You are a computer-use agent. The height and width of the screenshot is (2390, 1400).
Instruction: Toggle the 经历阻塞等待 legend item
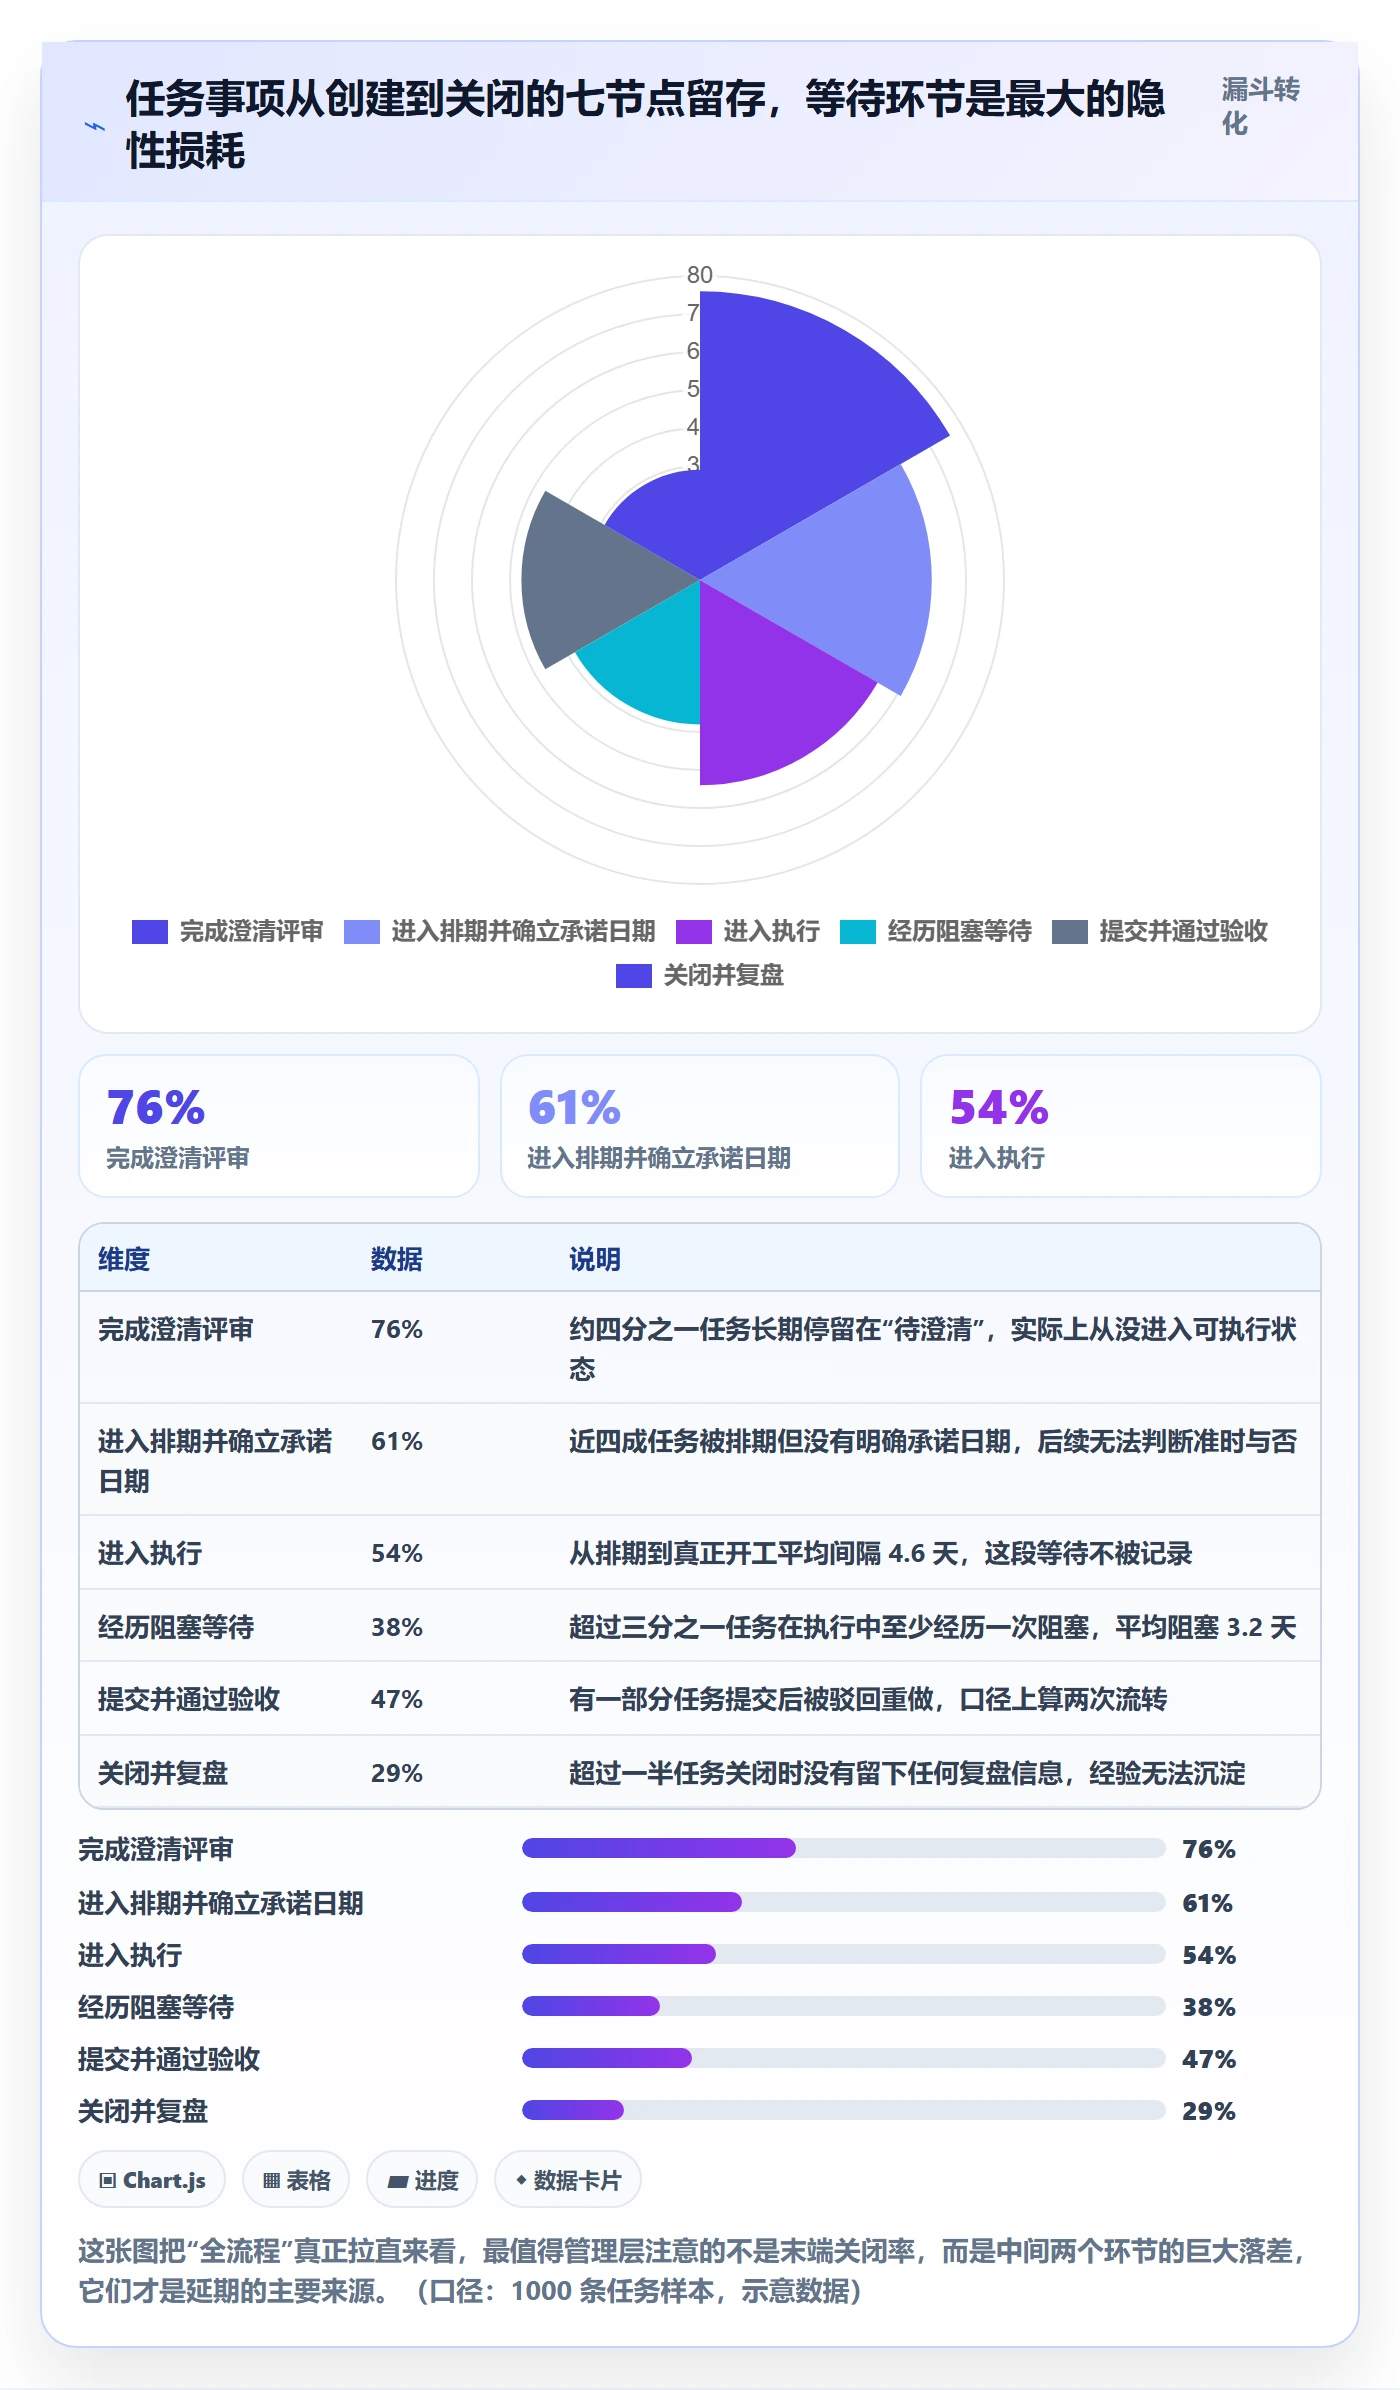click(935, 932)
